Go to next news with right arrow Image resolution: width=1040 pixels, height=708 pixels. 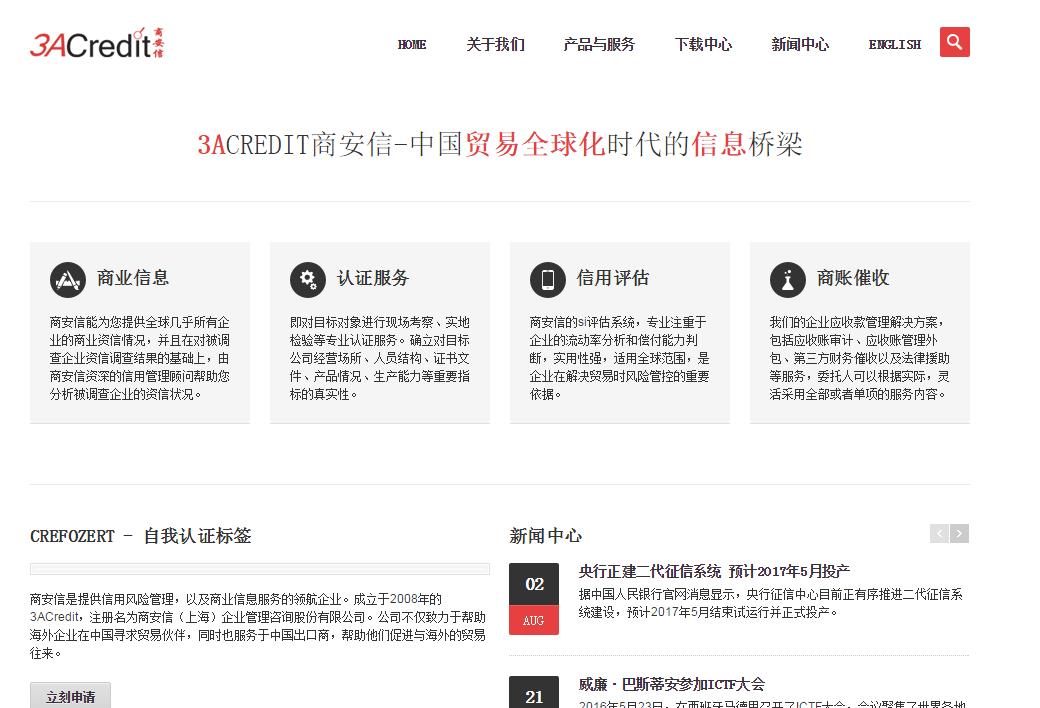[x=959, y=533]
